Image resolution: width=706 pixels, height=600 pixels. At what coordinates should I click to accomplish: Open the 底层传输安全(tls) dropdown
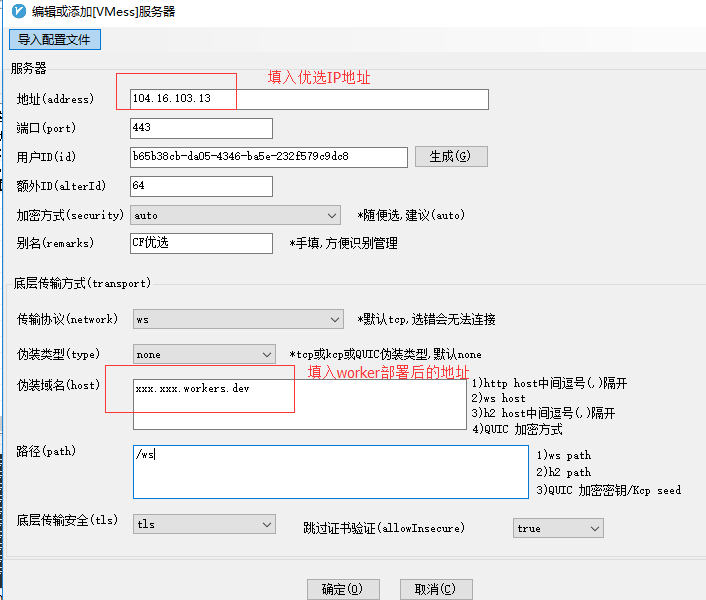click(204, 525)
